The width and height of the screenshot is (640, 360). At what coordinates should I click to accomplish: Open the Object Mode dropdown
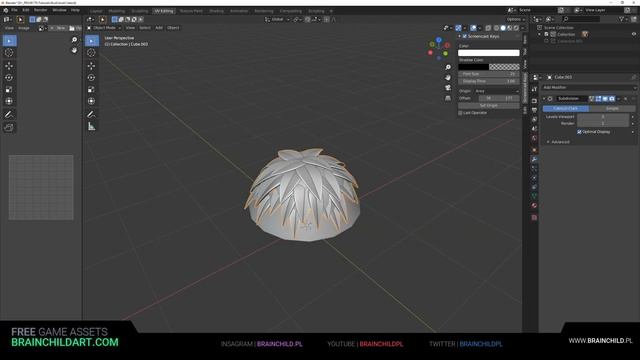tap(104, 28)
